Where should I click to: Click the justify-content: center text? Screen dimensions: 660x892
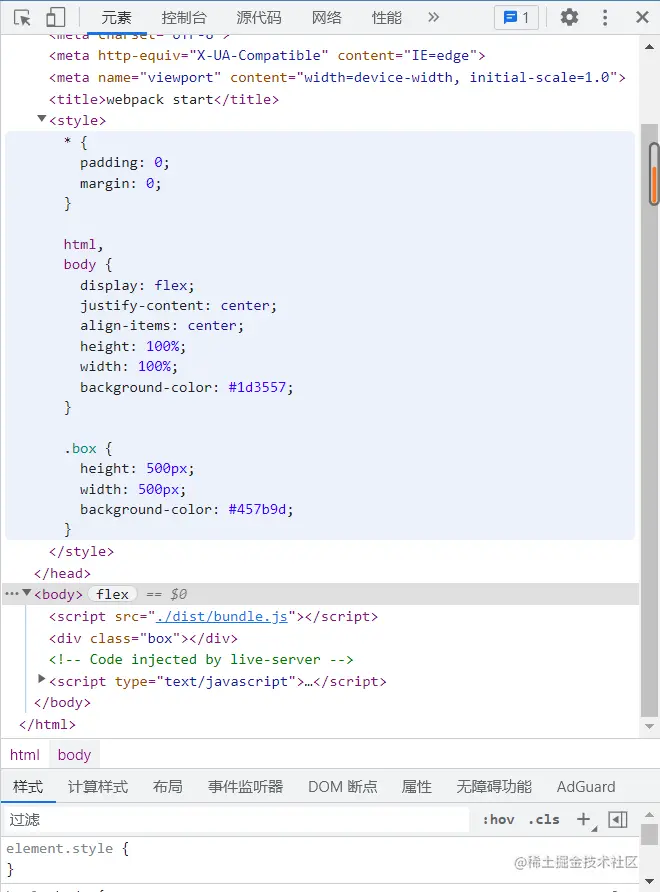coord(178,305)
